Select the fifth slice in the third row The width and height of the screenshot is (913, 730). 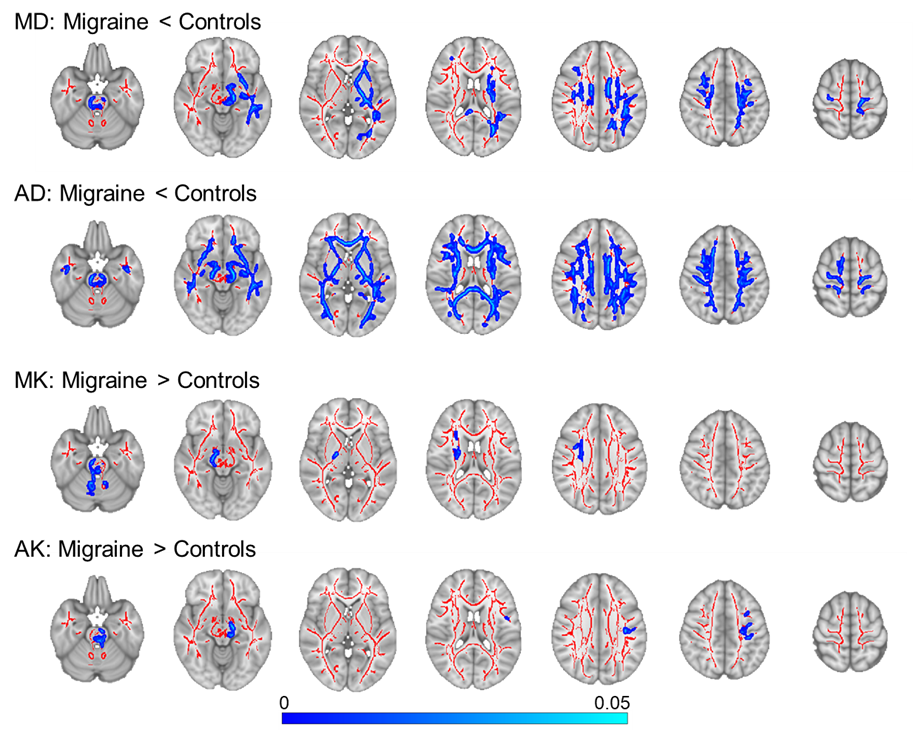595,456
